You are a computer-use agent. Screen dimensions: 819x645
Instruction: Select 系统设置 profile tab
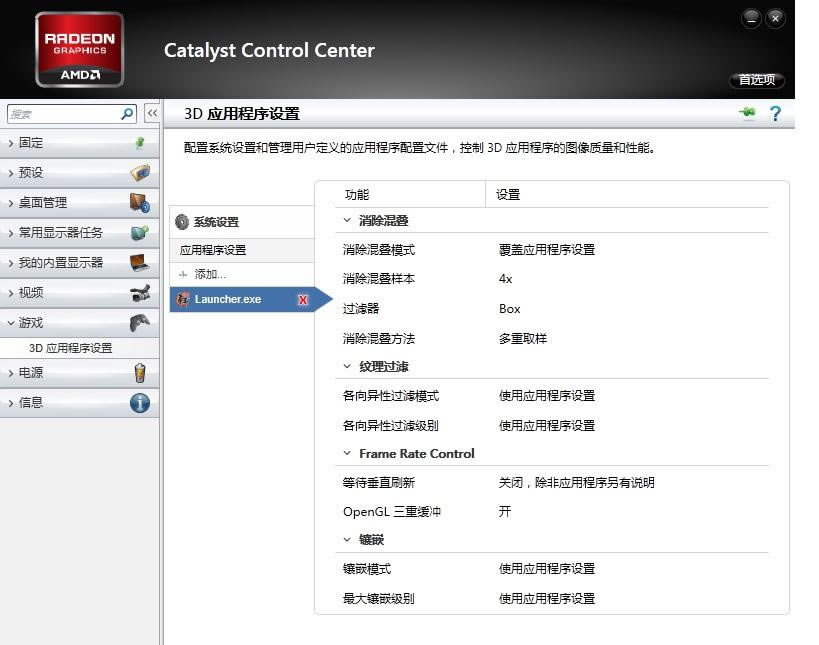point(215,222)
